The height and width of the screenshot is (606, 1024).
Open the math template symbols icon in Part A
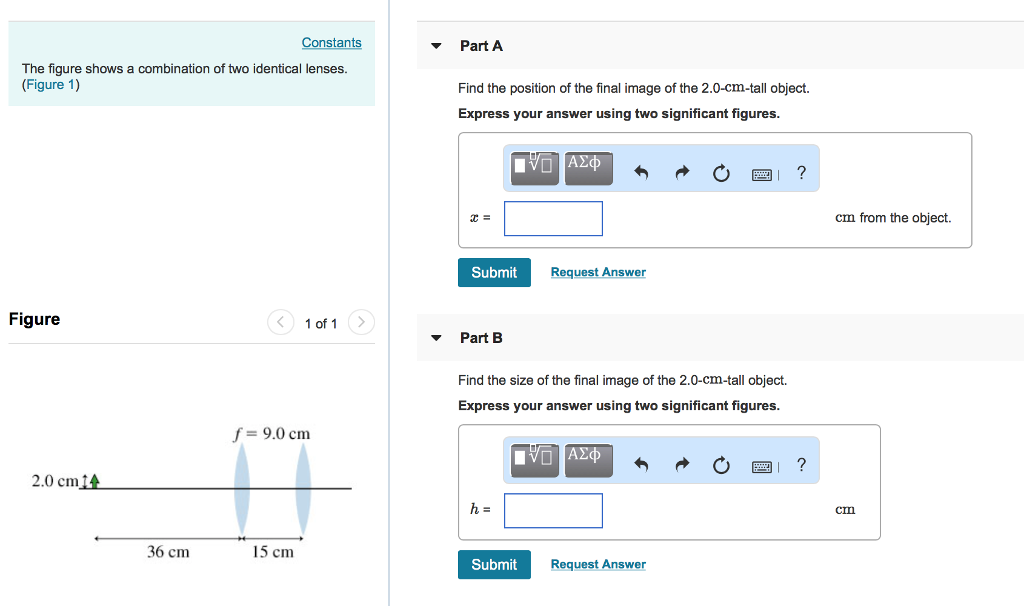[533, 168]
